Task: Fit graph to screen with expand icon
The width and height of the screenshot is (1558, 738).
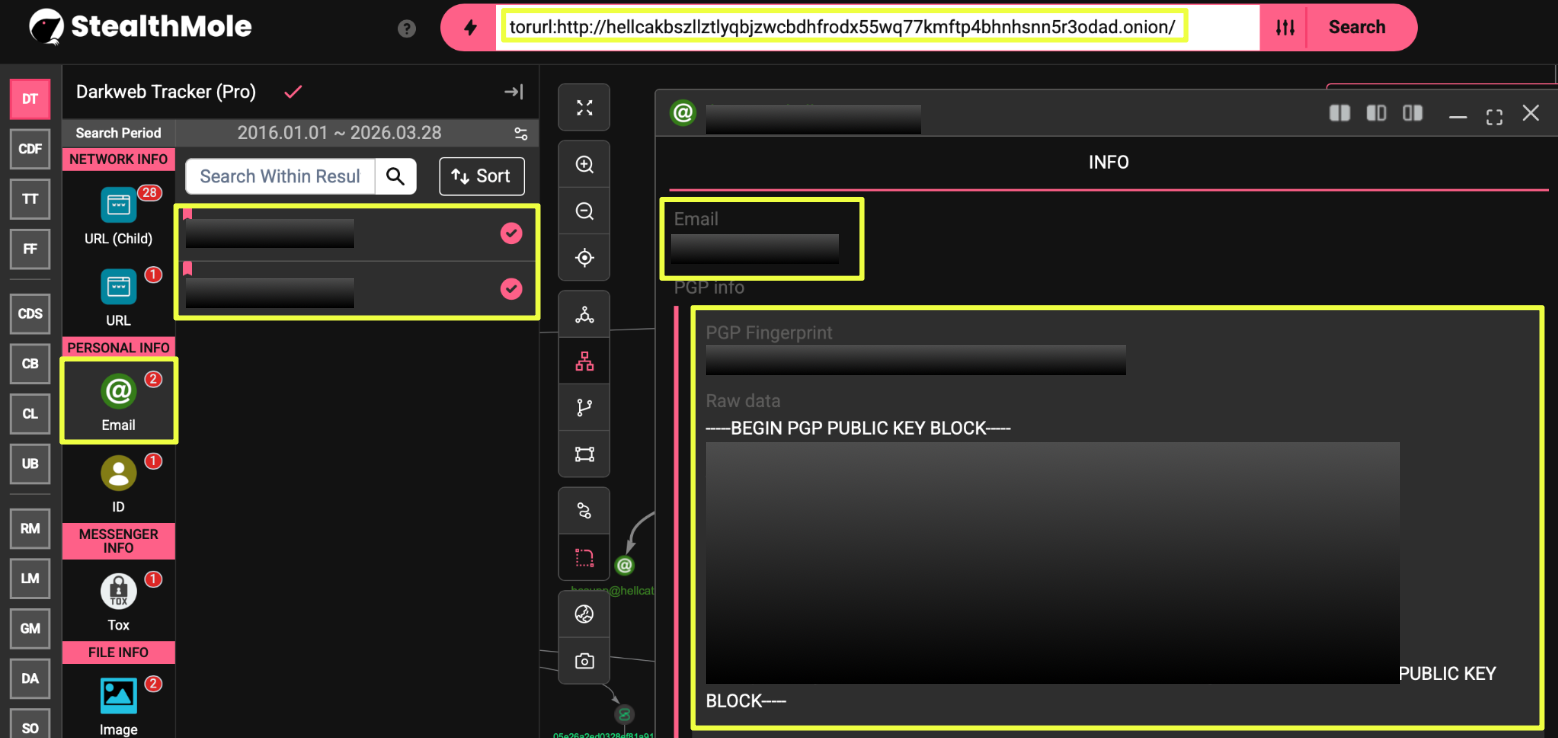Action: 585,108
